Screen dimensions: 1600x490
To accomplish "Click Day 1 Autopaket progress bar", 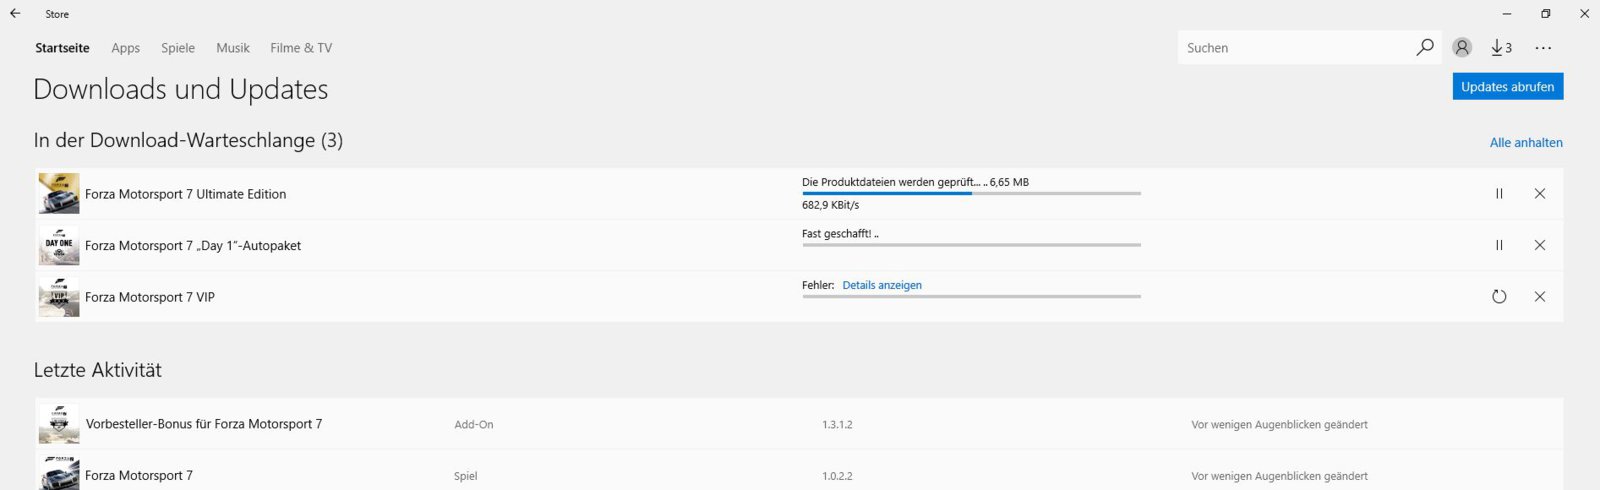I will 971,244.
